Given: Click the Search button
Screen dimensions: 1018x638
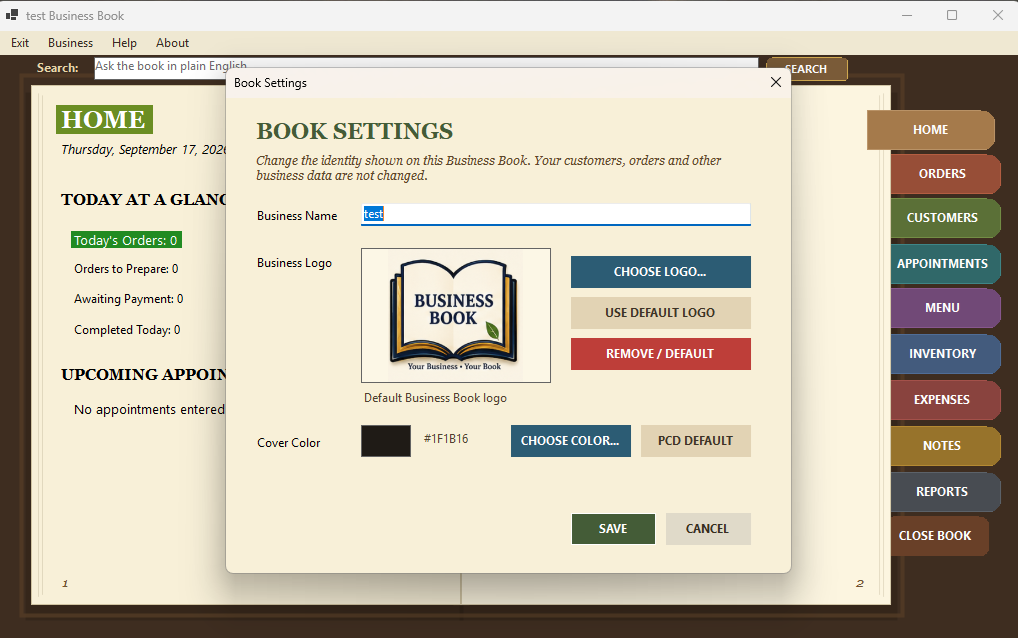Looking at the screenshot, I should click(x=806, y=69).
